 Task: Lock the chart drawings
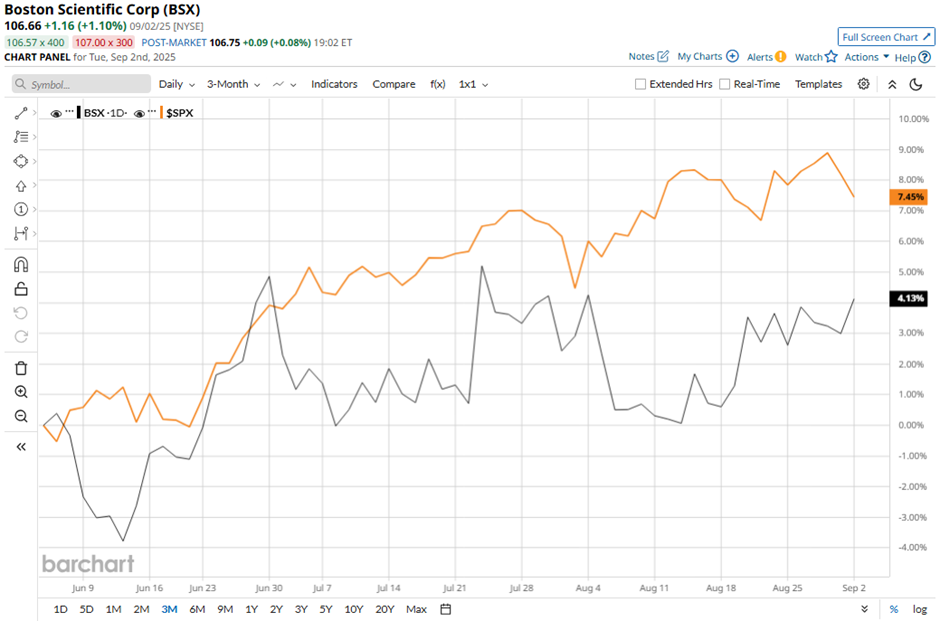21,289
